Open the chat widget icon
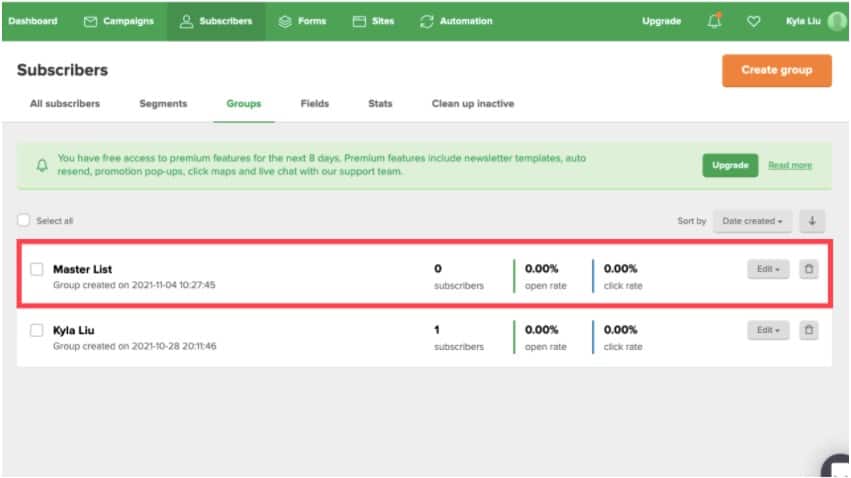The width and height of the screenshot is (851, 478). point(838,468)
